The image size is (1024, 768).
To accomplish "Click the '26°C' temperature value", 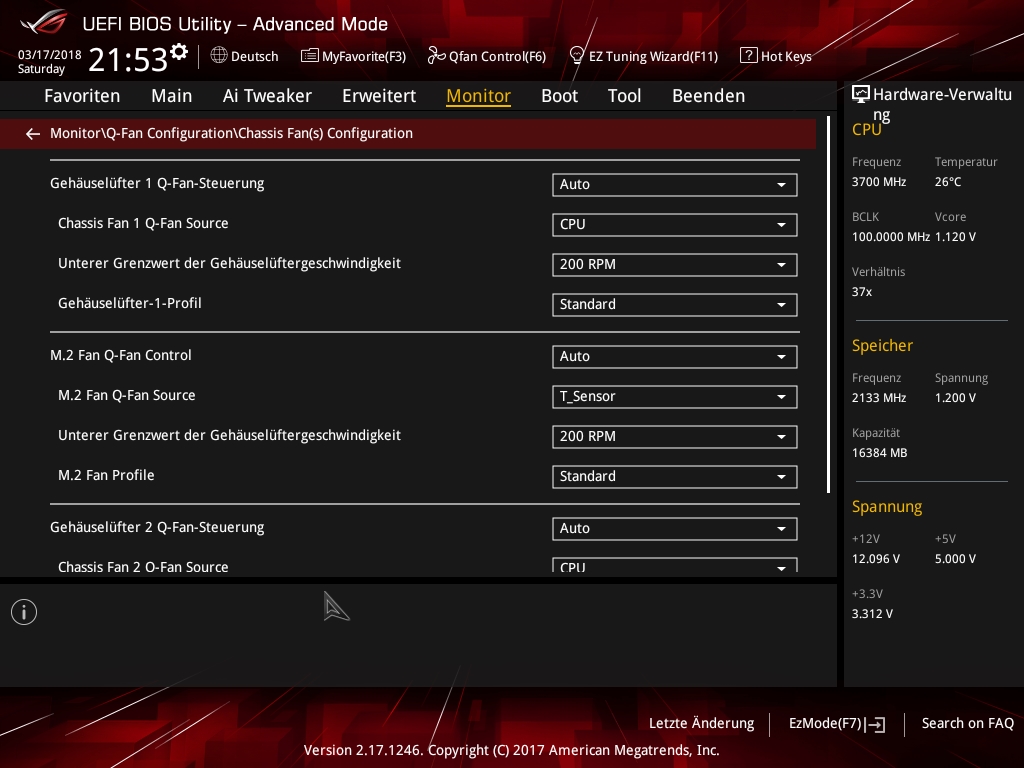I will 948,182.
